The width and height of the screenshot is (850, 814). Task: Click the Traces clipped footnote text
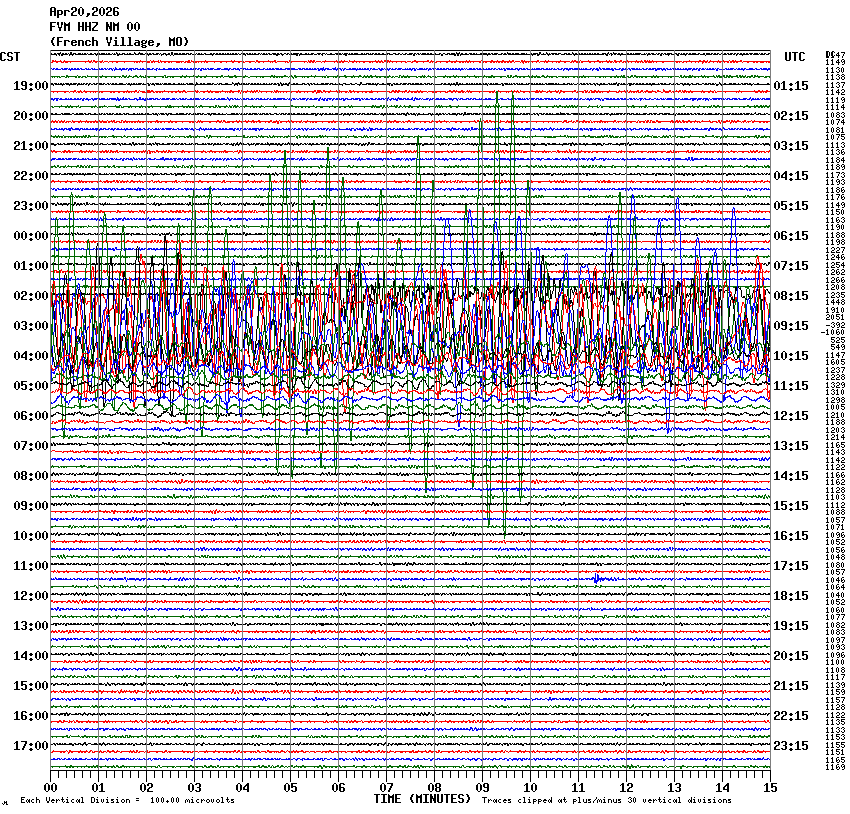point(606,800)
